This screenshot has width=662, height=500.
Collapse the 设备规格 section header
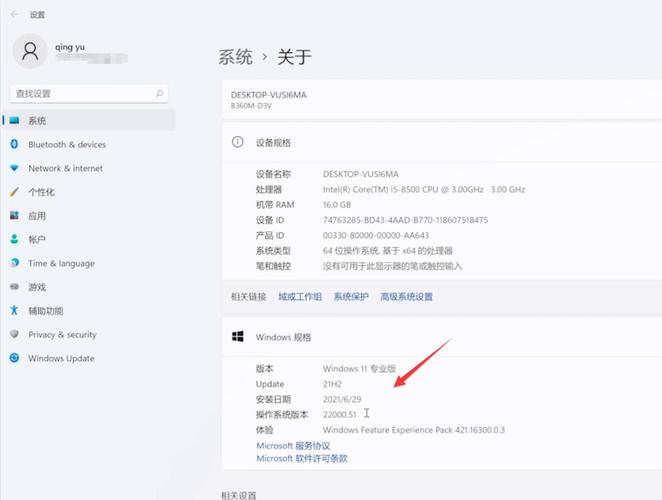pos(442,142)
